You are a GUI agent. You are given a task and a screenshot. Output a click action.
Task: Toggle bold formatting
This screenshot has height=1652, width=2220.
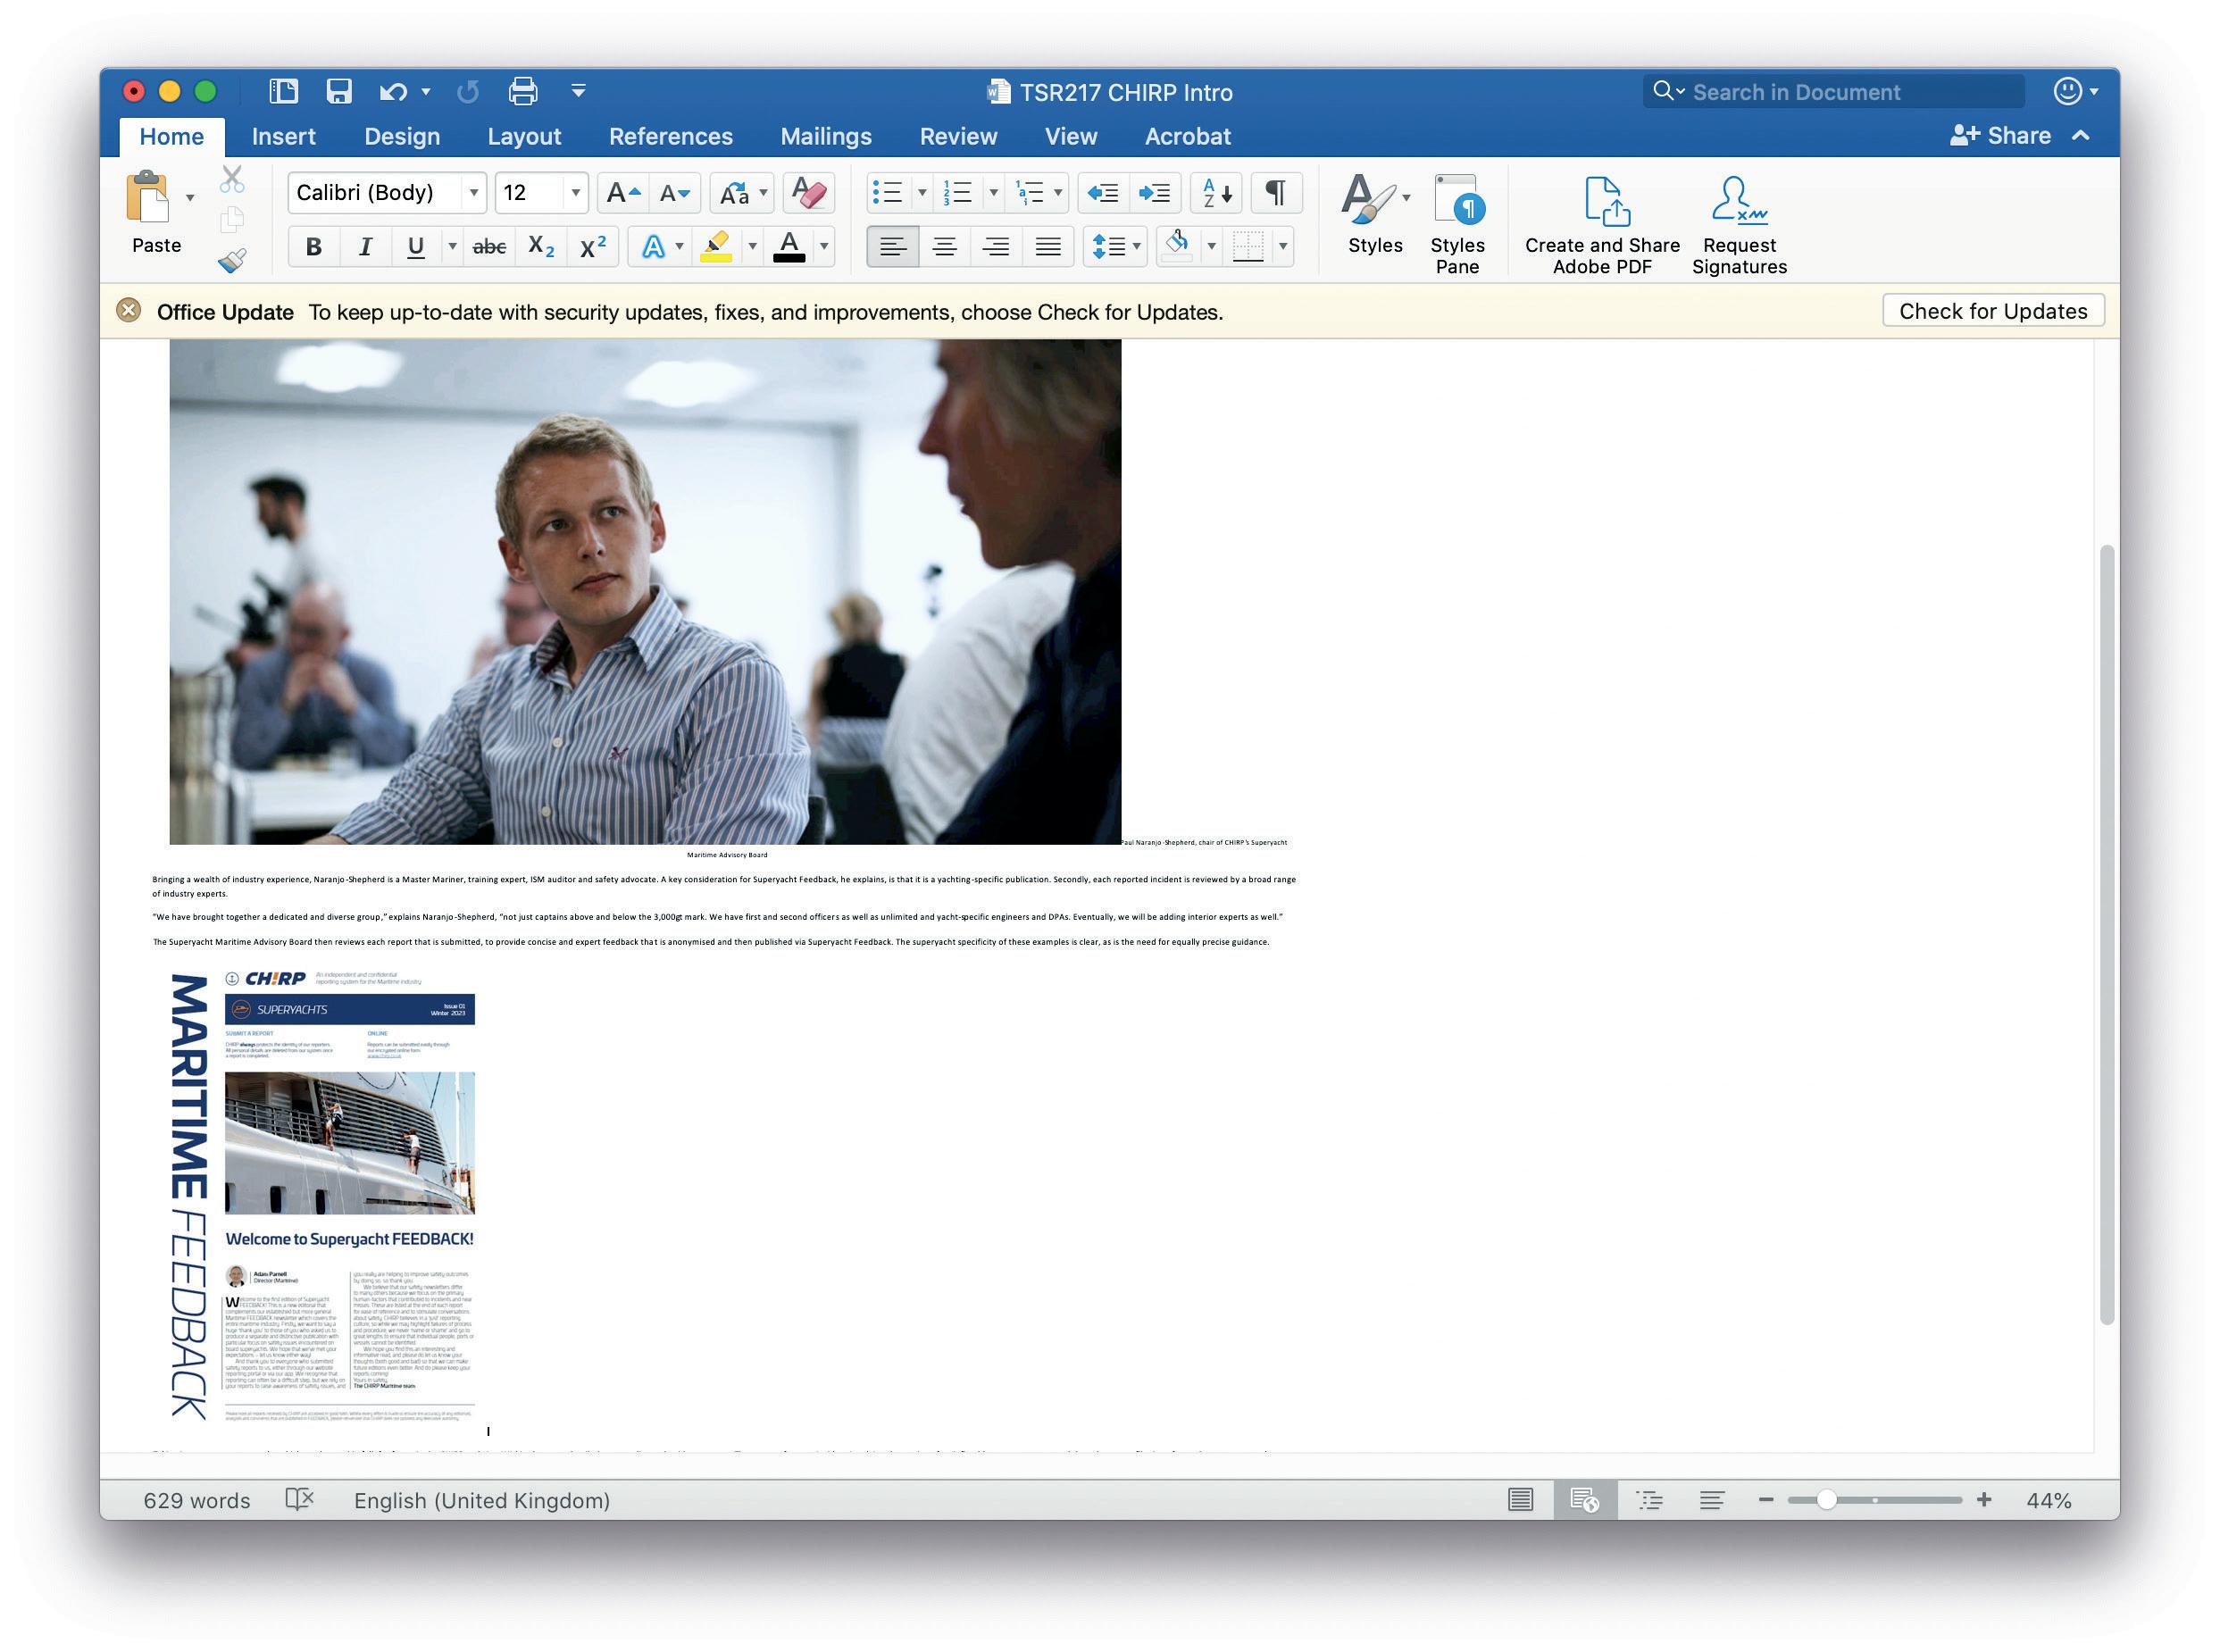[313, 247]
